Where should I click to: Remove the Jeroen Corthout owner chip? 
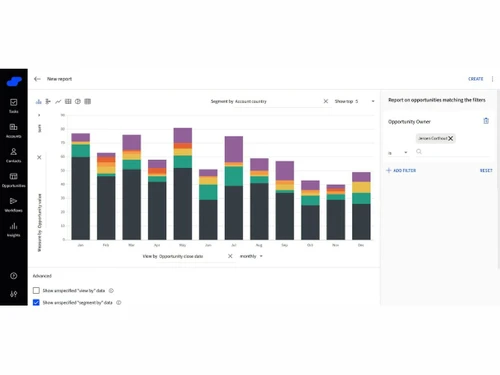pyautogui.click(x=451, y=138)
